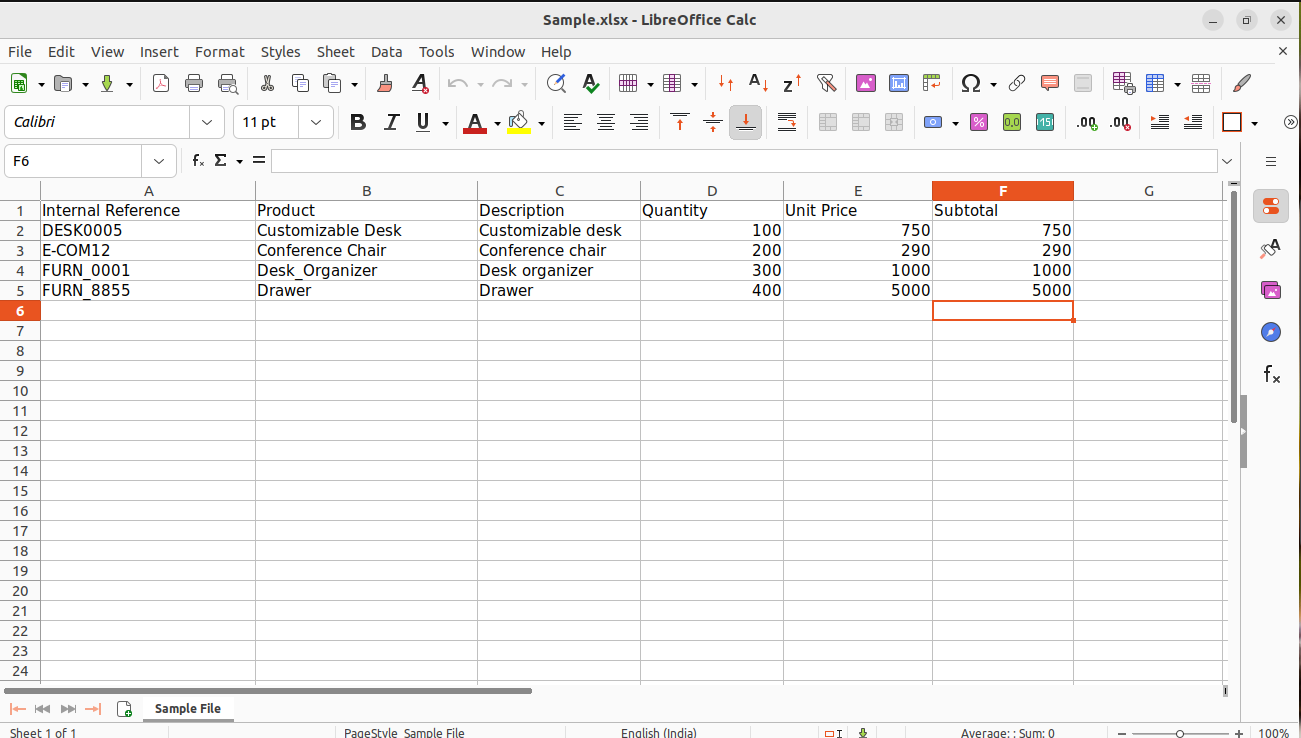Toggle italic formatting

point(391,122)
